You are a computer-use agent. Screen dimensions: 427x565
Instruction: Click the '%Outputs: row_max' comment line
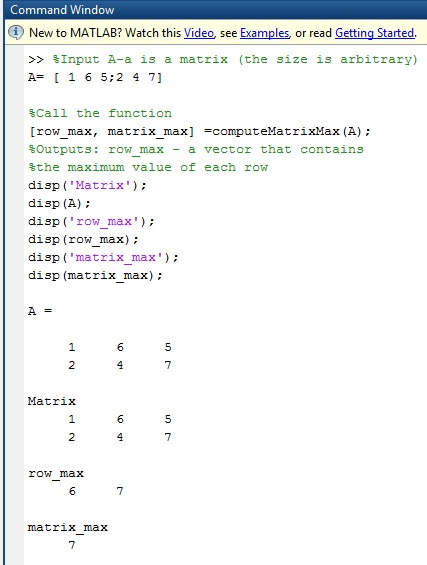pyautogui.click(x=196, y=149)
